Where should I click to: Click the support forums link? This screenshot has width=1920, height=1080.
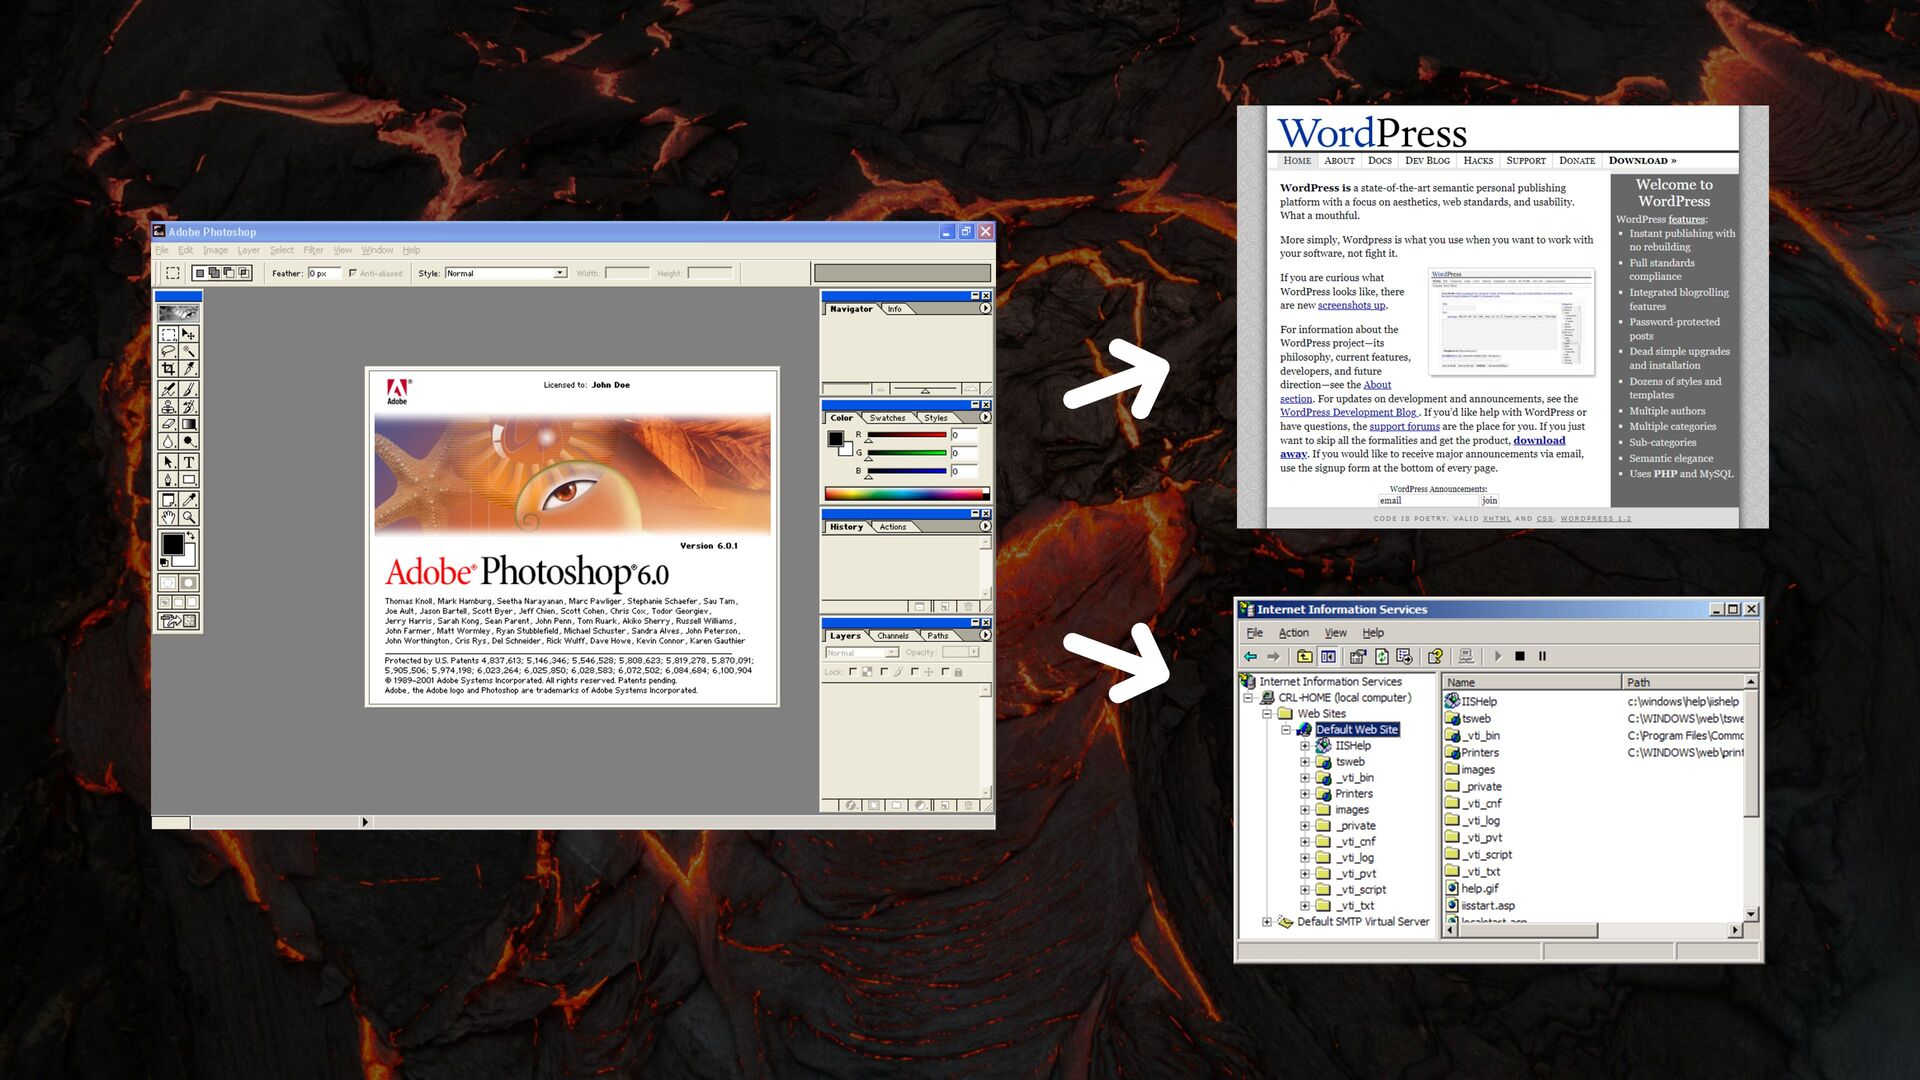[x=1404, y=427]
